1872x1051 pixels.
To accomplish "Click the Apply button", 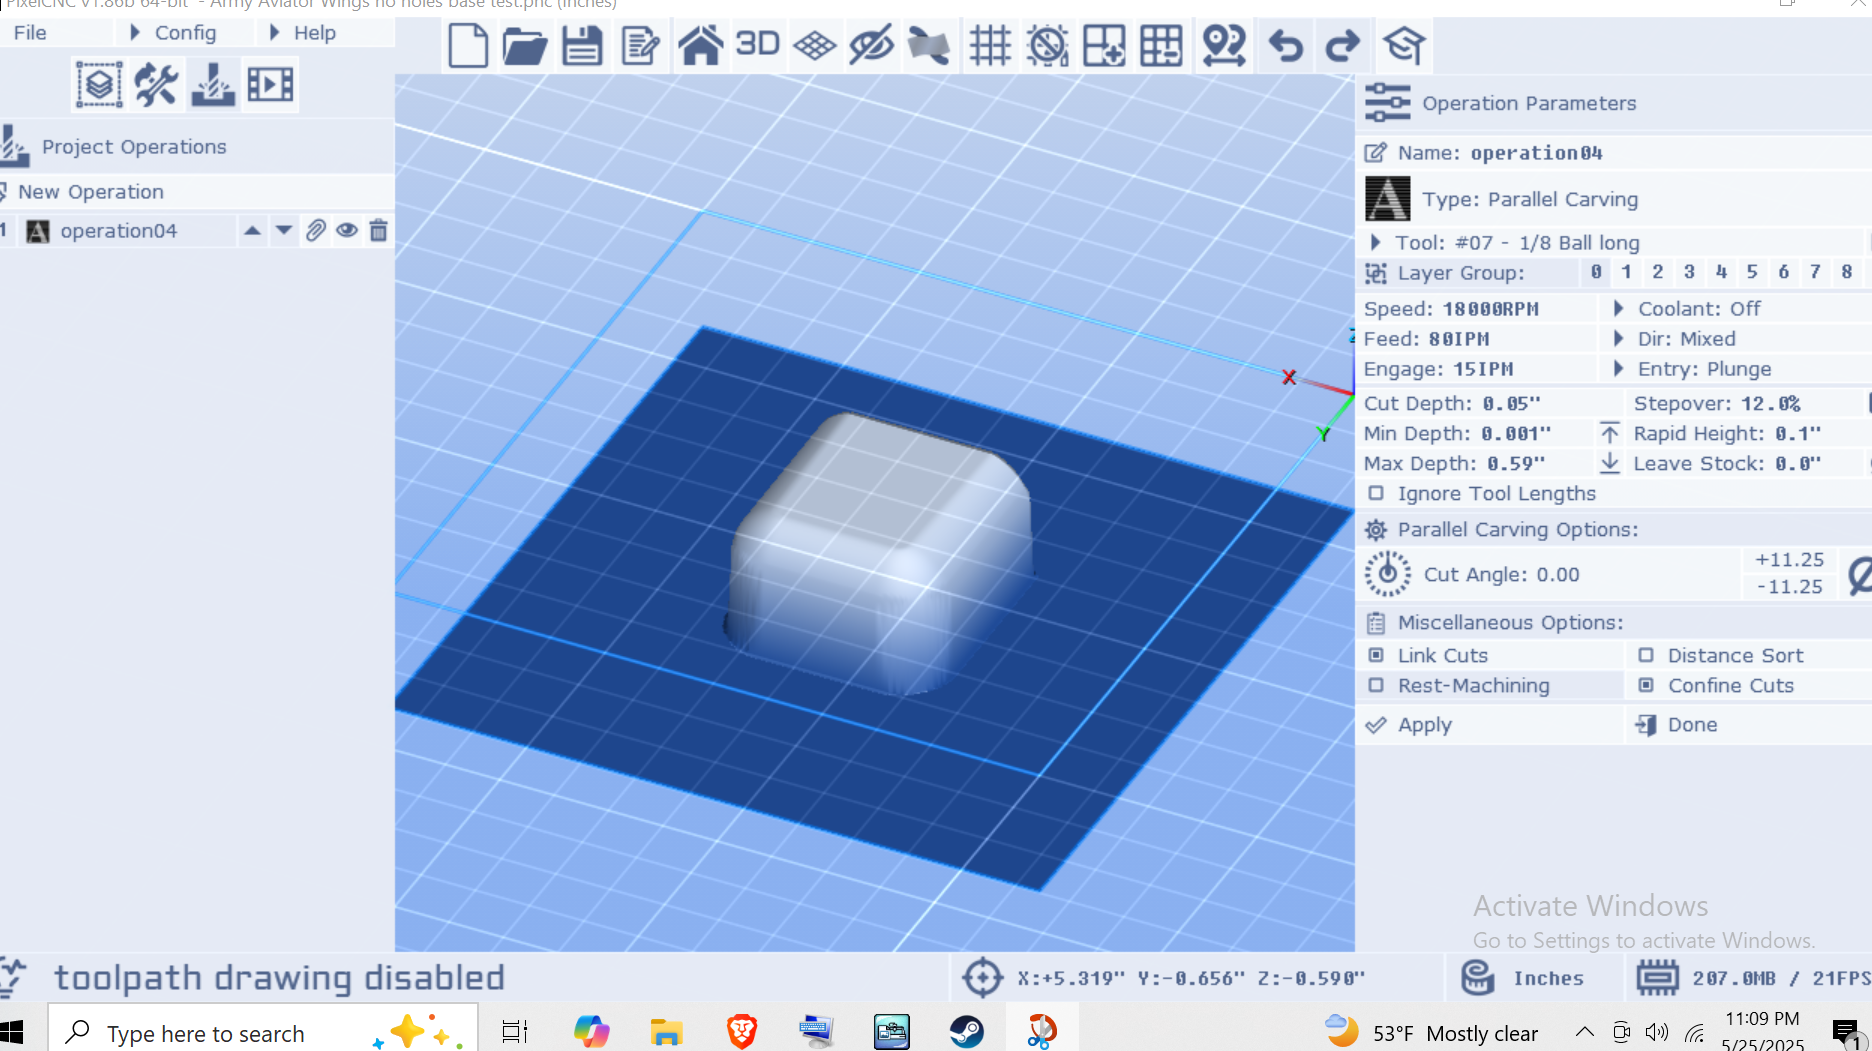I will 1490,725.
